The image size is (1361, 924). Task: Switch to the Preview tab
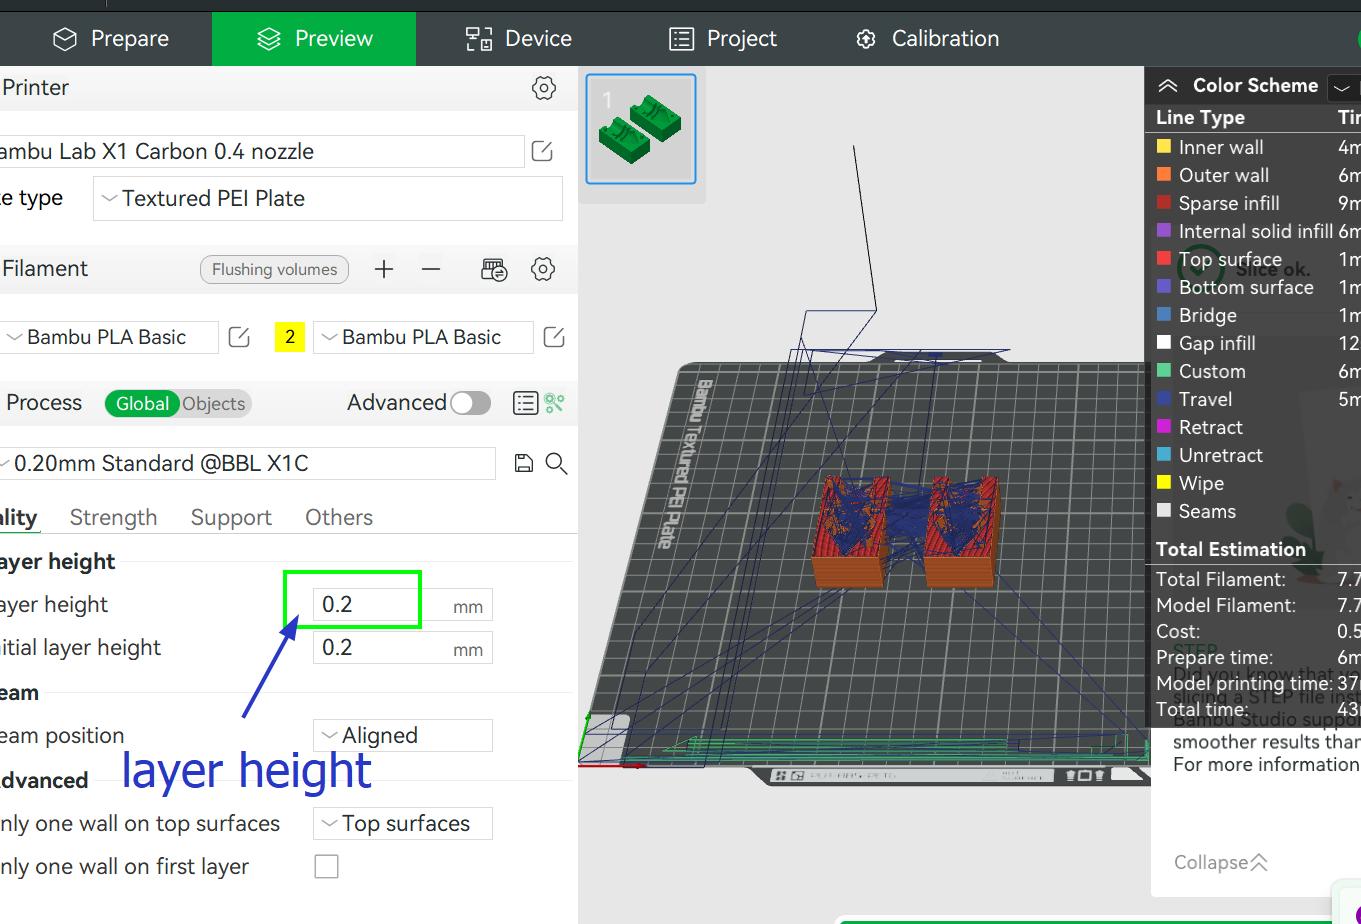click(x=314, y=39)
